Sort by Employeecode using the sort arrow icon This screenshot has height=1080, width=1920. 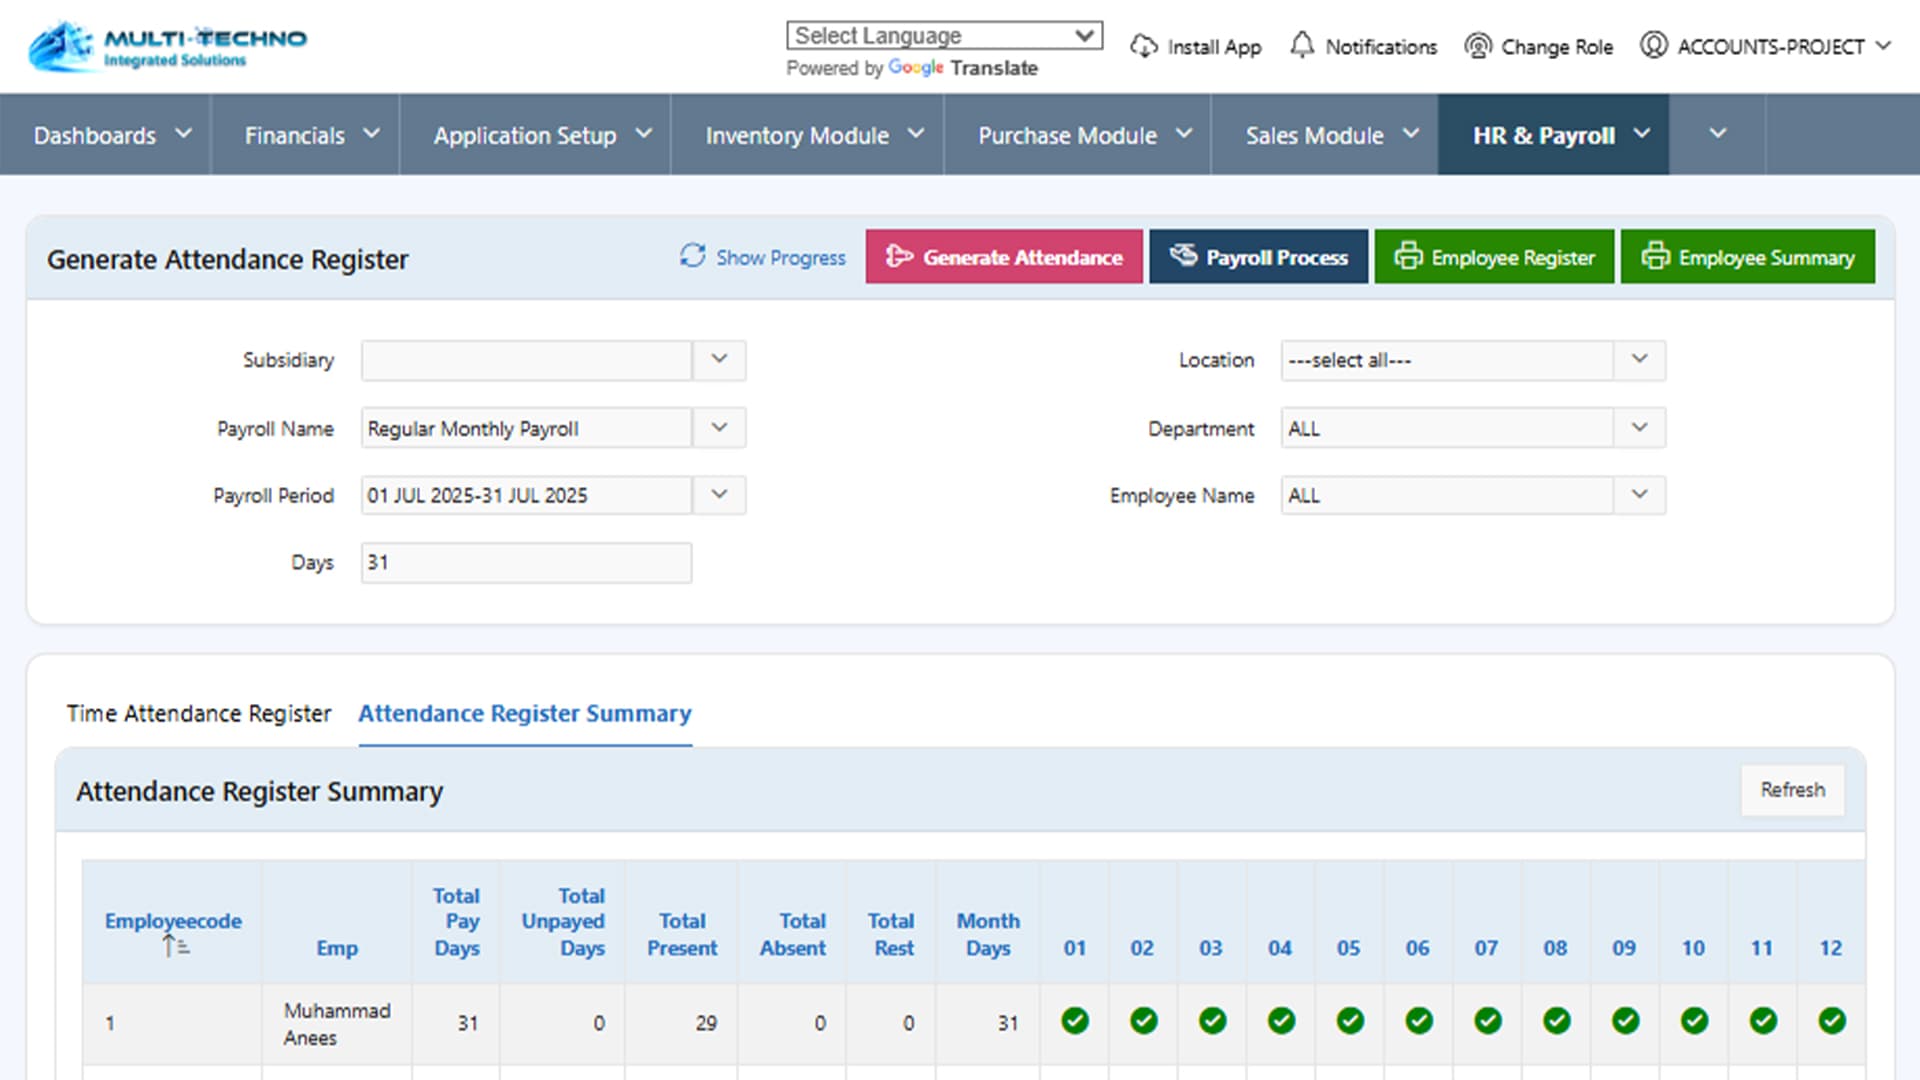(176, 946)
